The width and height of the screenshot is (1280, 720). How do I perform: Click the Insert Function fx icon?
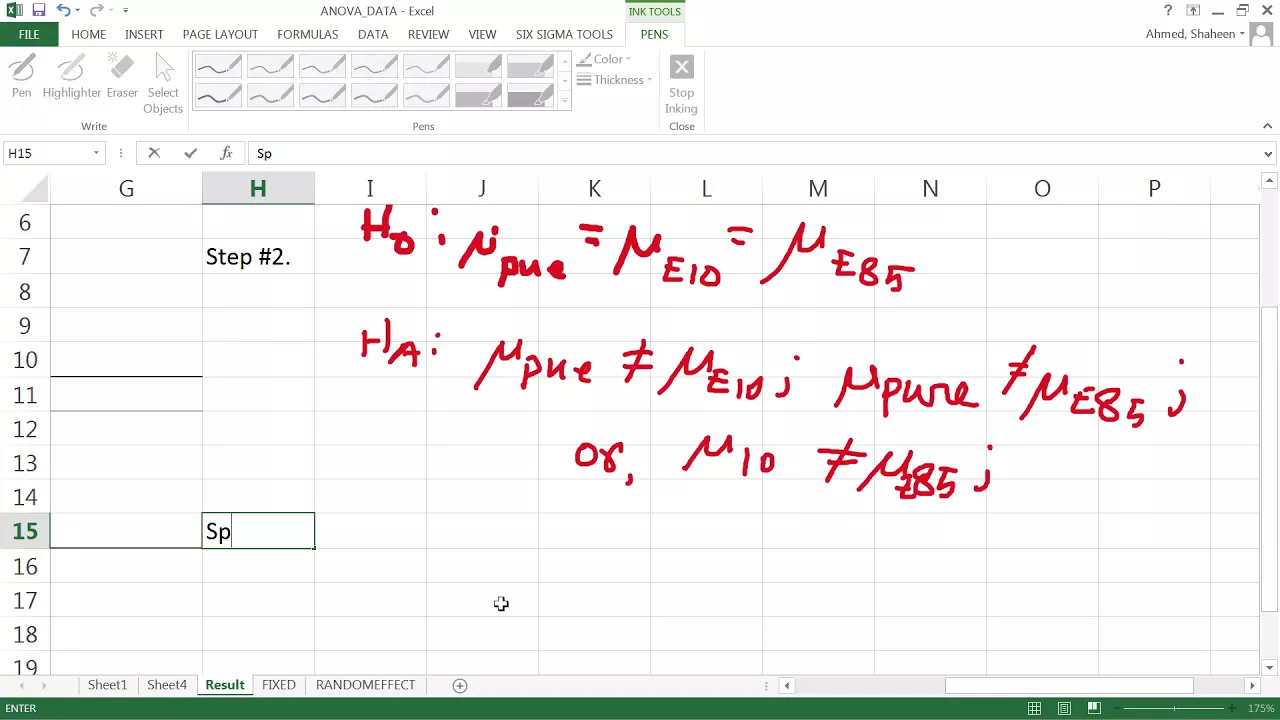click(227, 153)
